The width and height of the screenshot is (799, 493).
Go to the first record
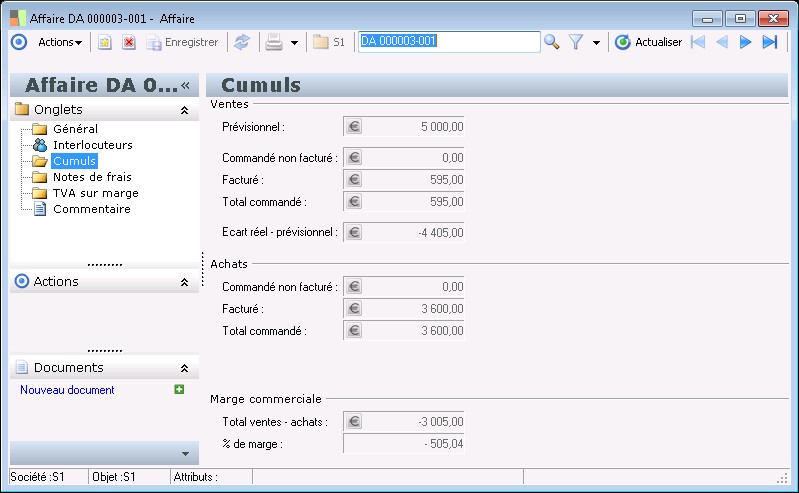click(x=698, y=42)
